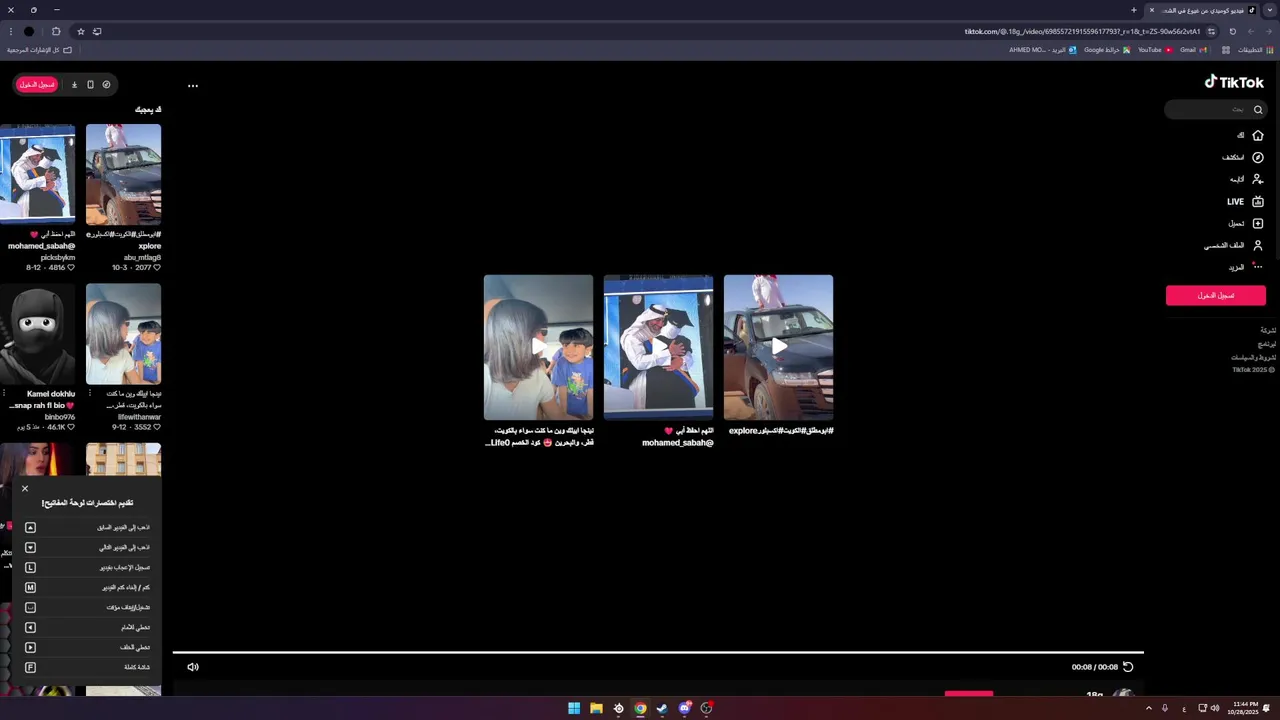Click the 00:08 / 00:08 time display

click(1095, 667)
